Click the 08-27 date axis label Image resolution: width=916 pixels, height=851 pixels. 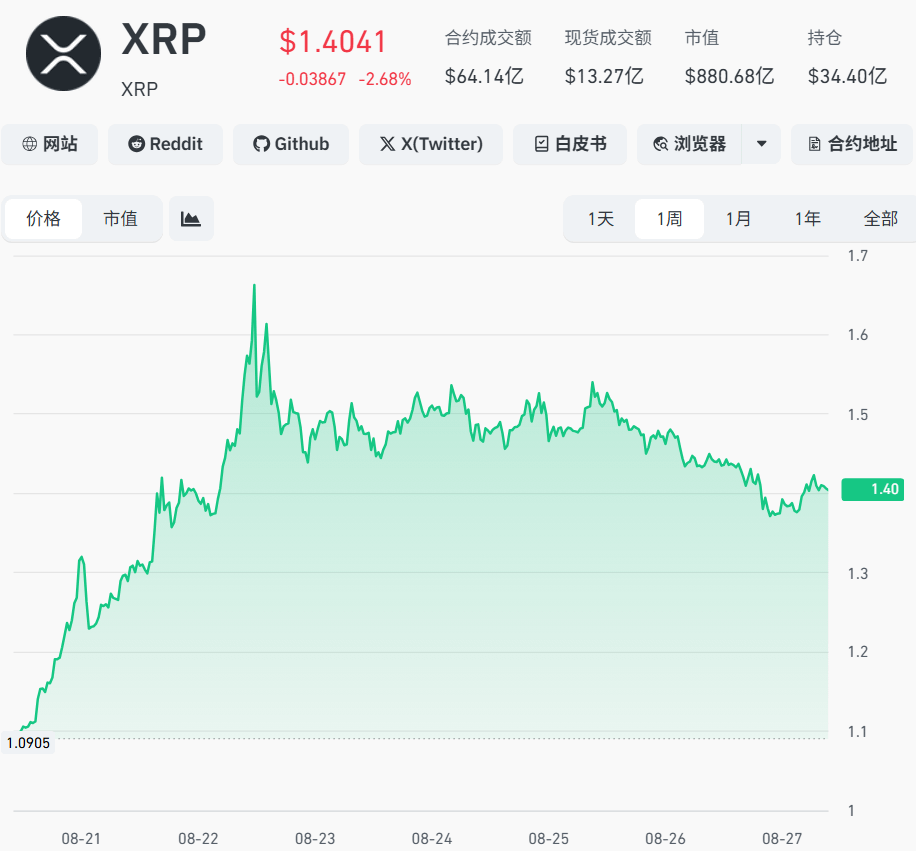782,839
